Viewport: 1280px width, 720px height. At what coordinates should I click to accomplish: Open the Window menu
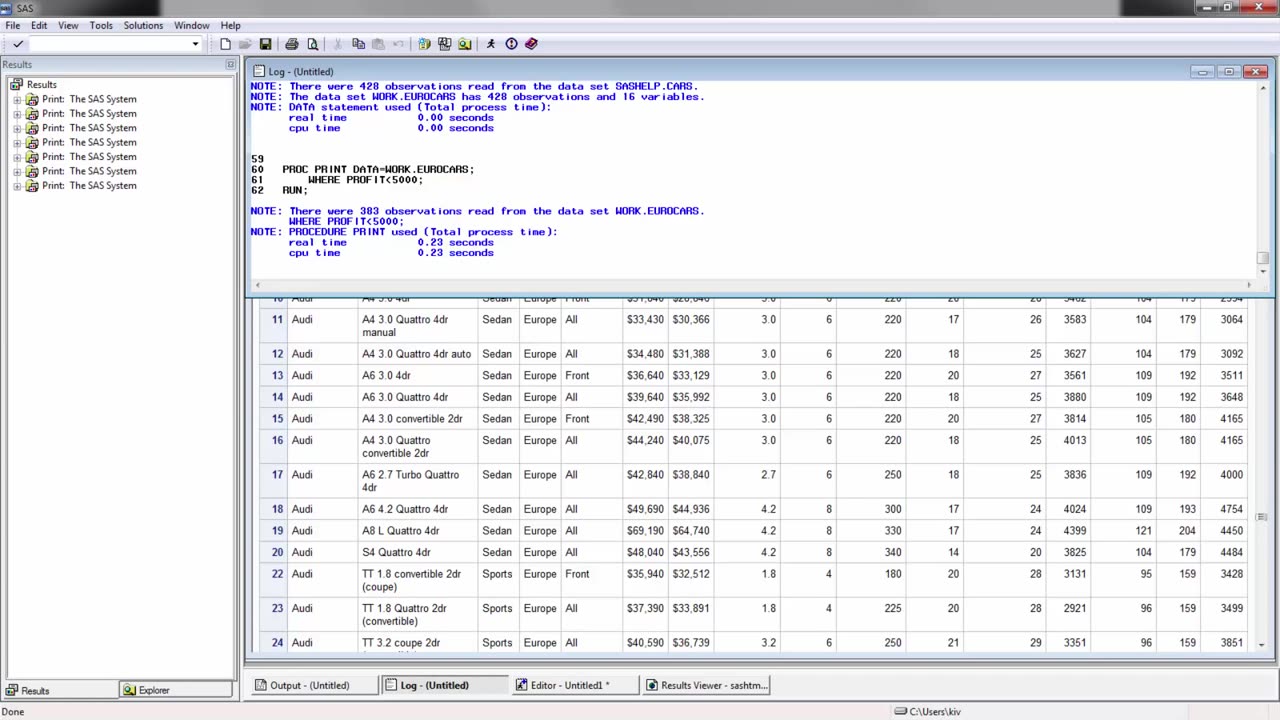point(192,25)
